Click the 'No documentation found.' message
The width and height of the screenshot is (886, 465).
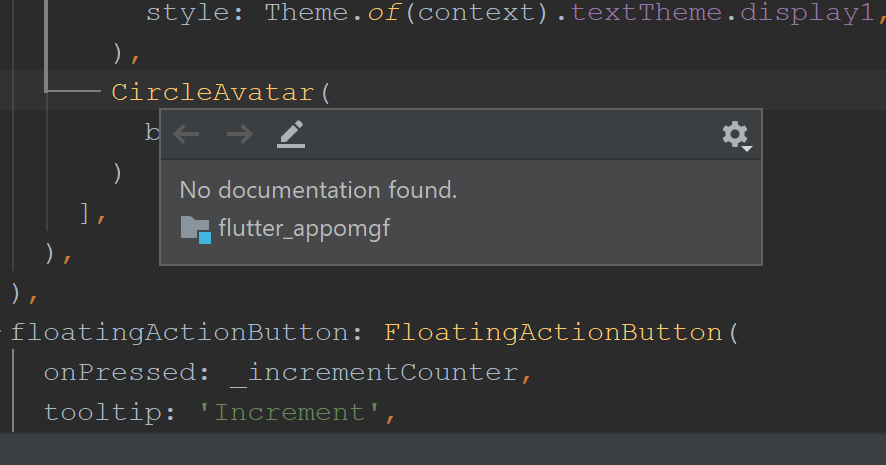318,190
